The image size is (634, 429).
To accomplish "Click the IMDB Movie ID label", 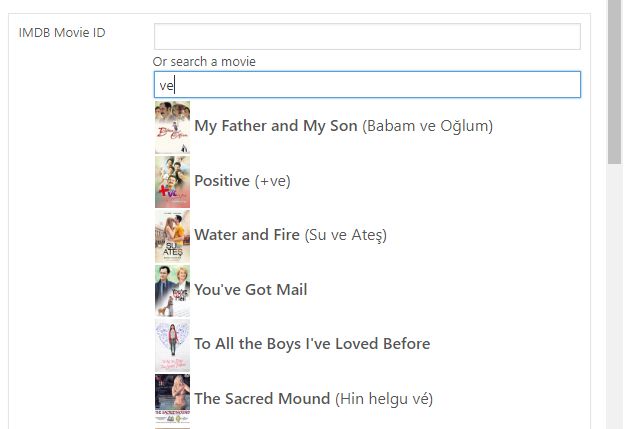I will coord(62,33).
